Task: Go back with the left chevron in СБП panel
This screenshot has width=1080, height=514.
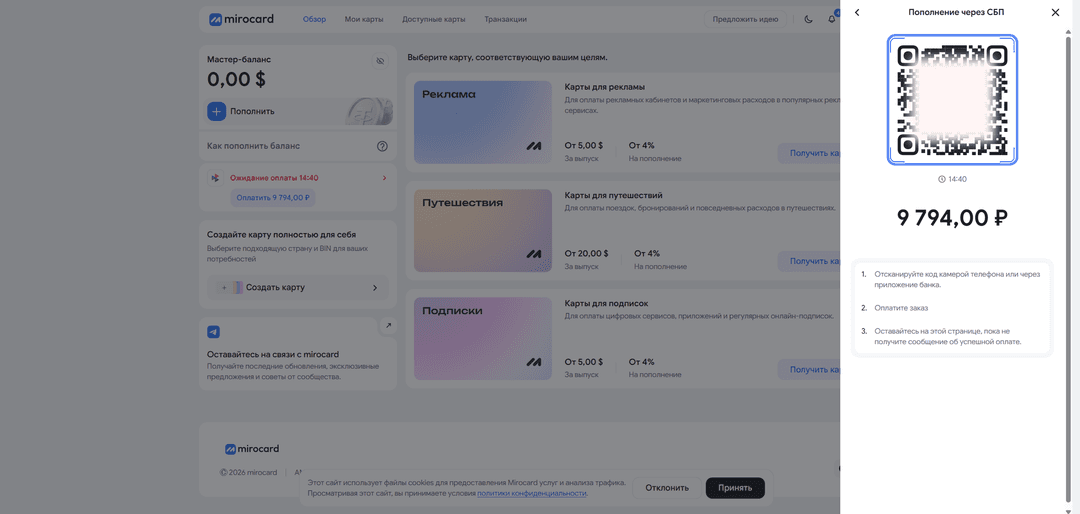Action: click(857, 12)
